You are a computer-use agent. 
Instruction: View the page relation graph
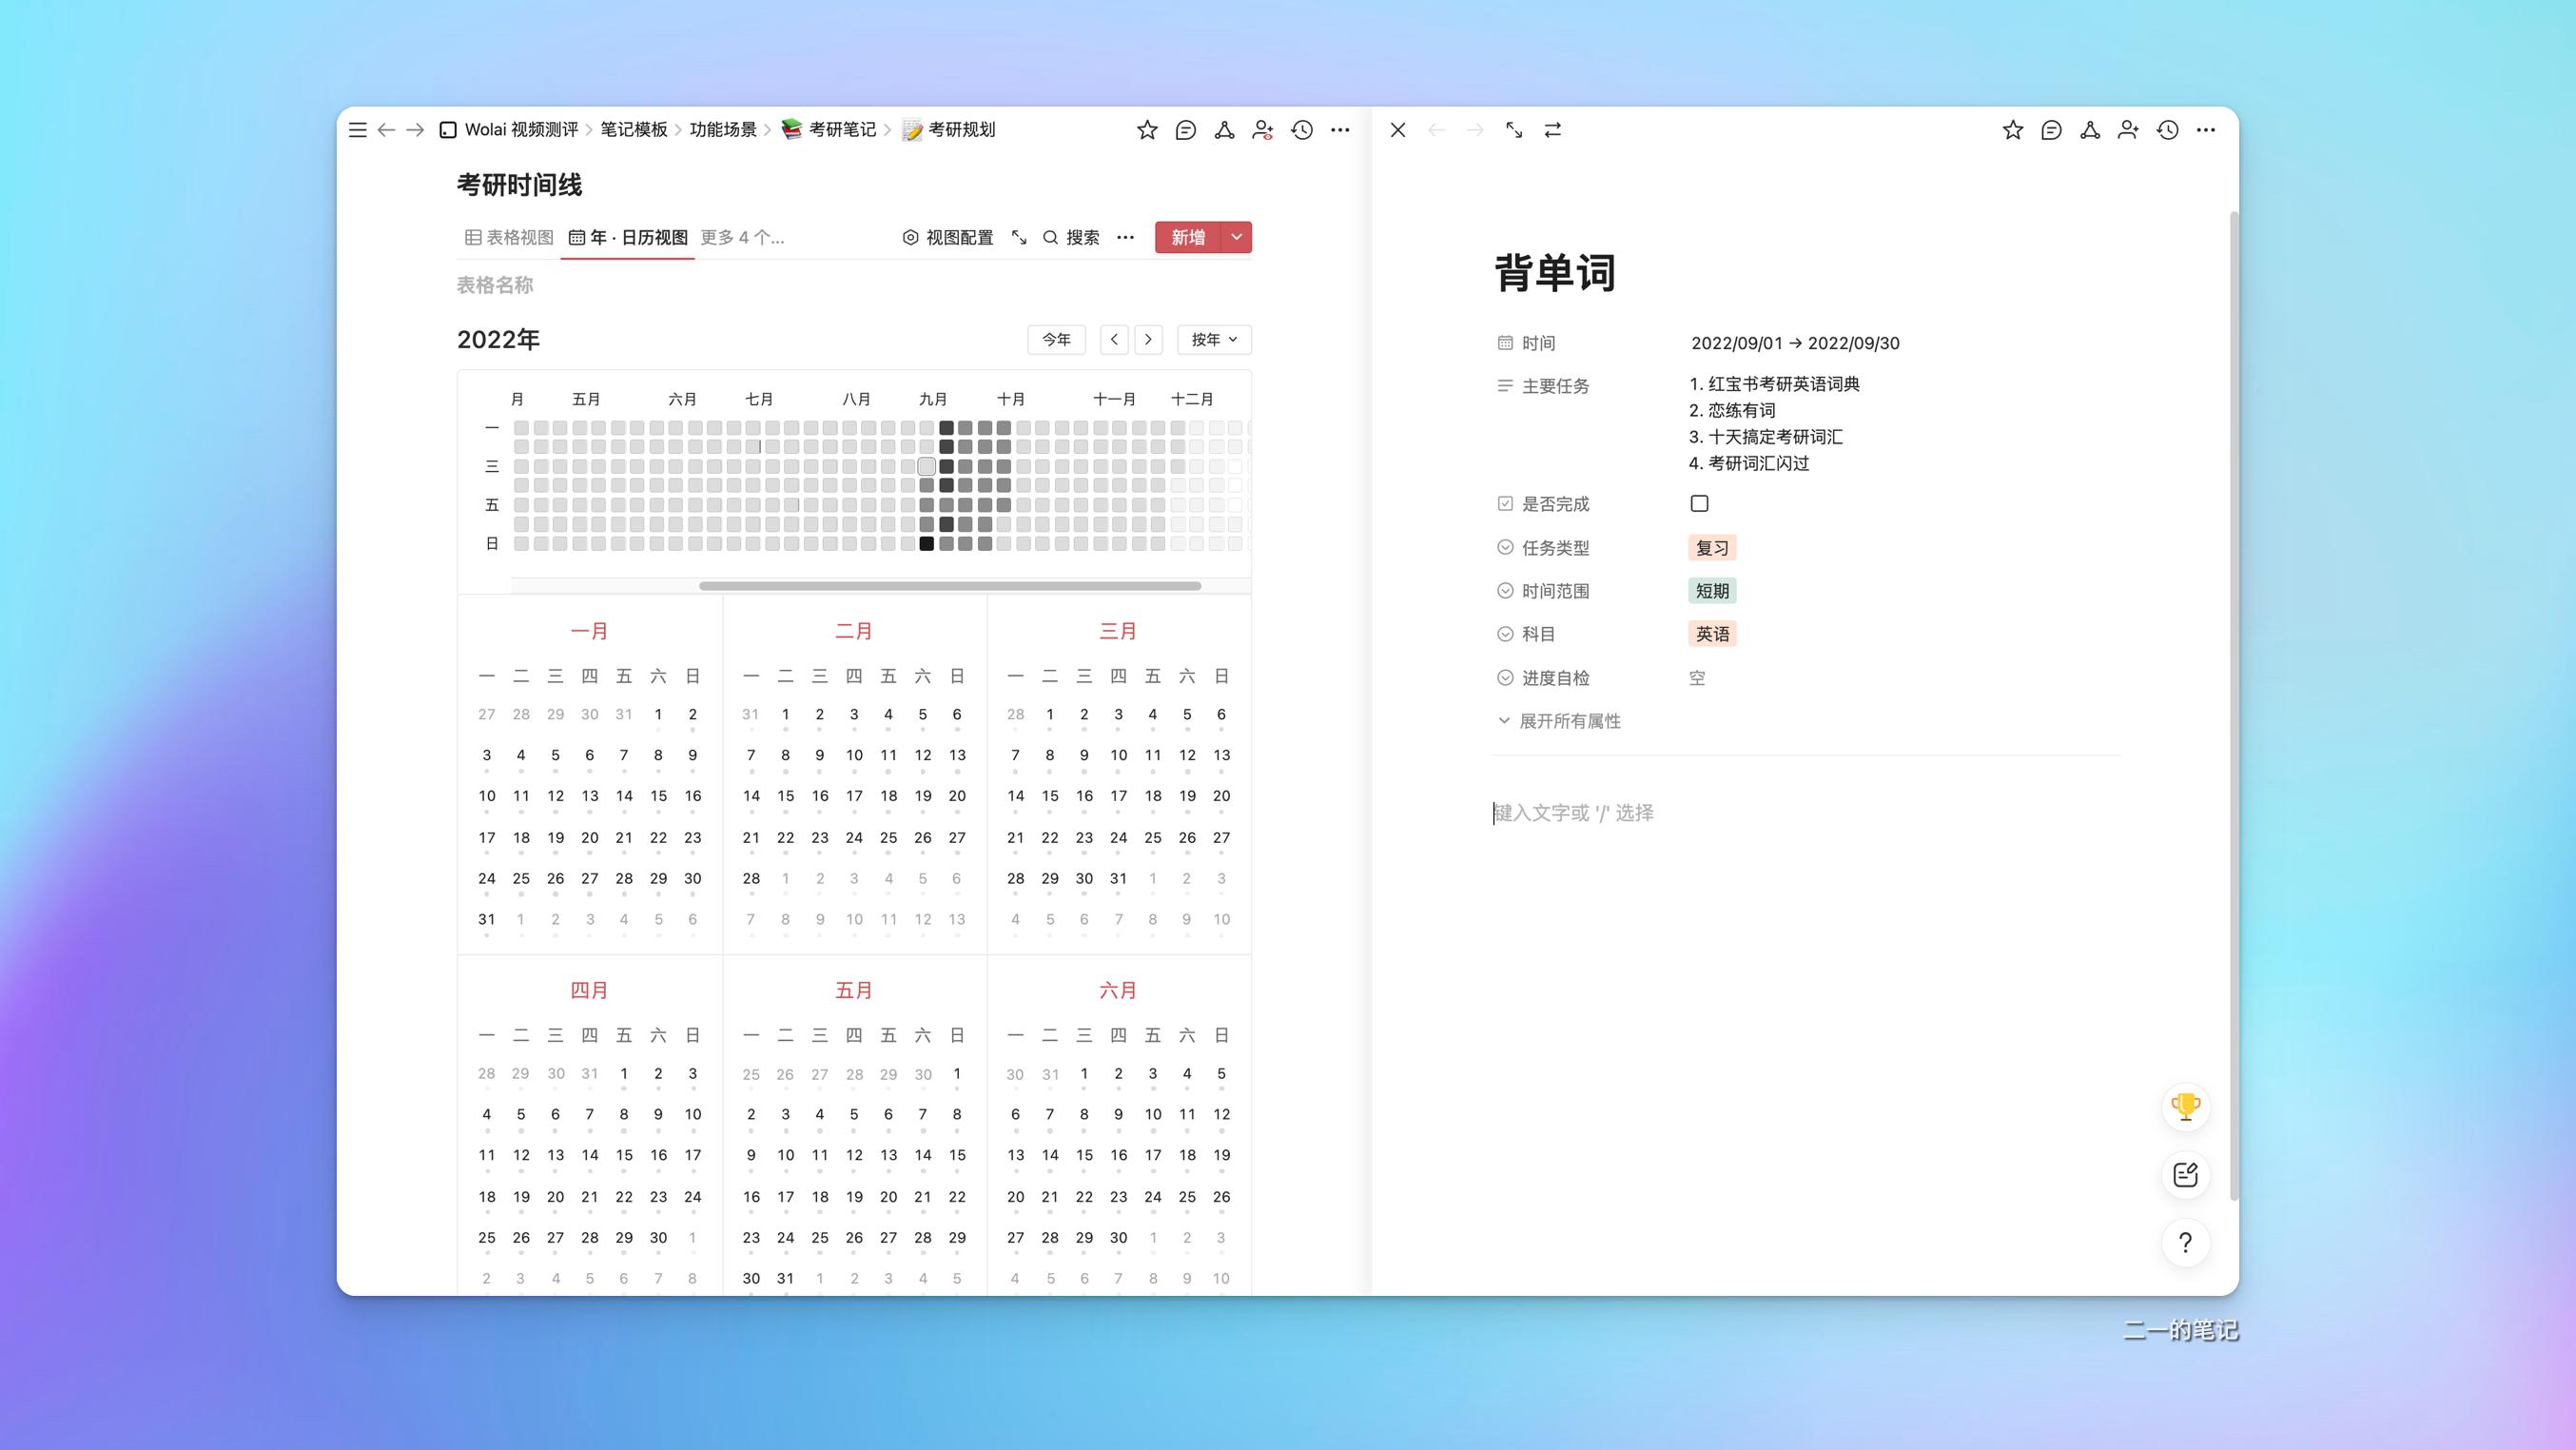1224,130
